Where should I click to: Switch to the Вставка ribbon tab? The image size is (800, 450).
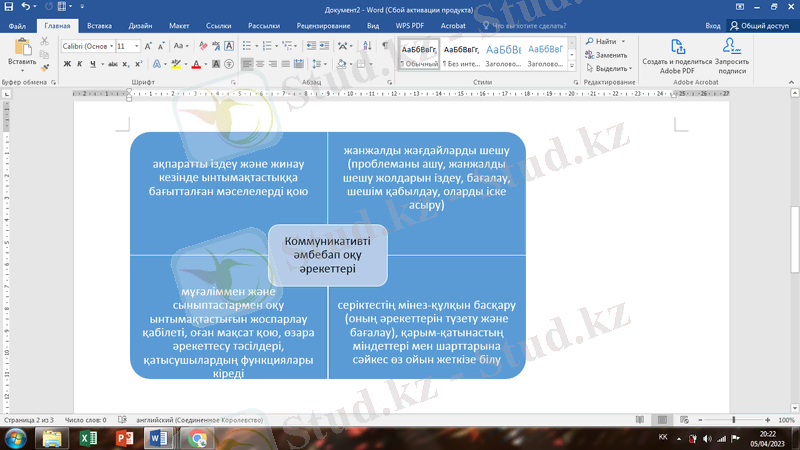99,24
